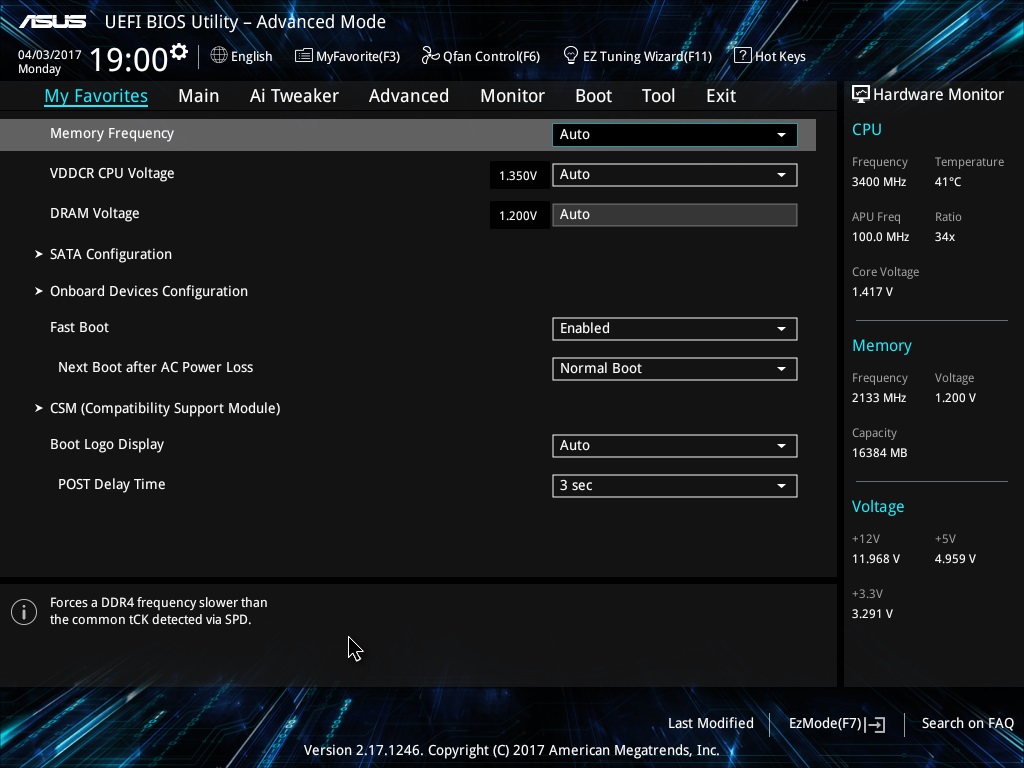Open the Advanced tab
The height and width of the screenshot is (768, 1024).
tap(409, 96)
